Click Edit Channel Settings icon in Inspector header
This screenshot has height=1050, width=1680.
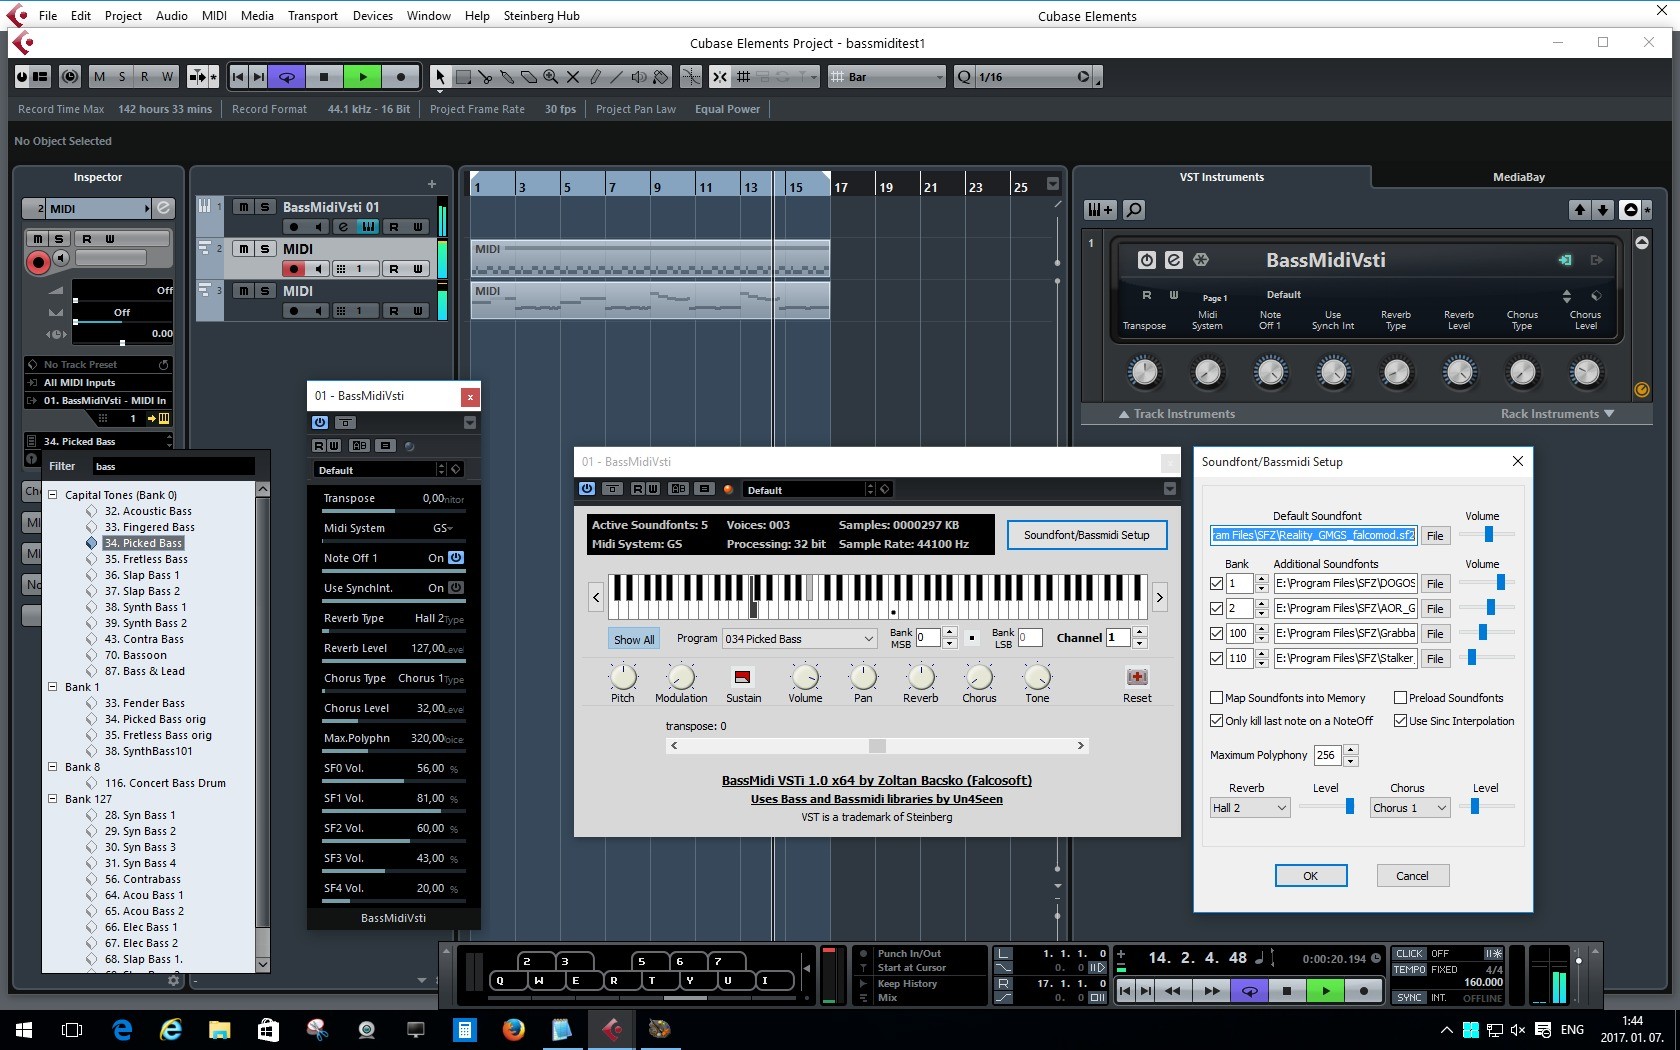coord(164,208)
